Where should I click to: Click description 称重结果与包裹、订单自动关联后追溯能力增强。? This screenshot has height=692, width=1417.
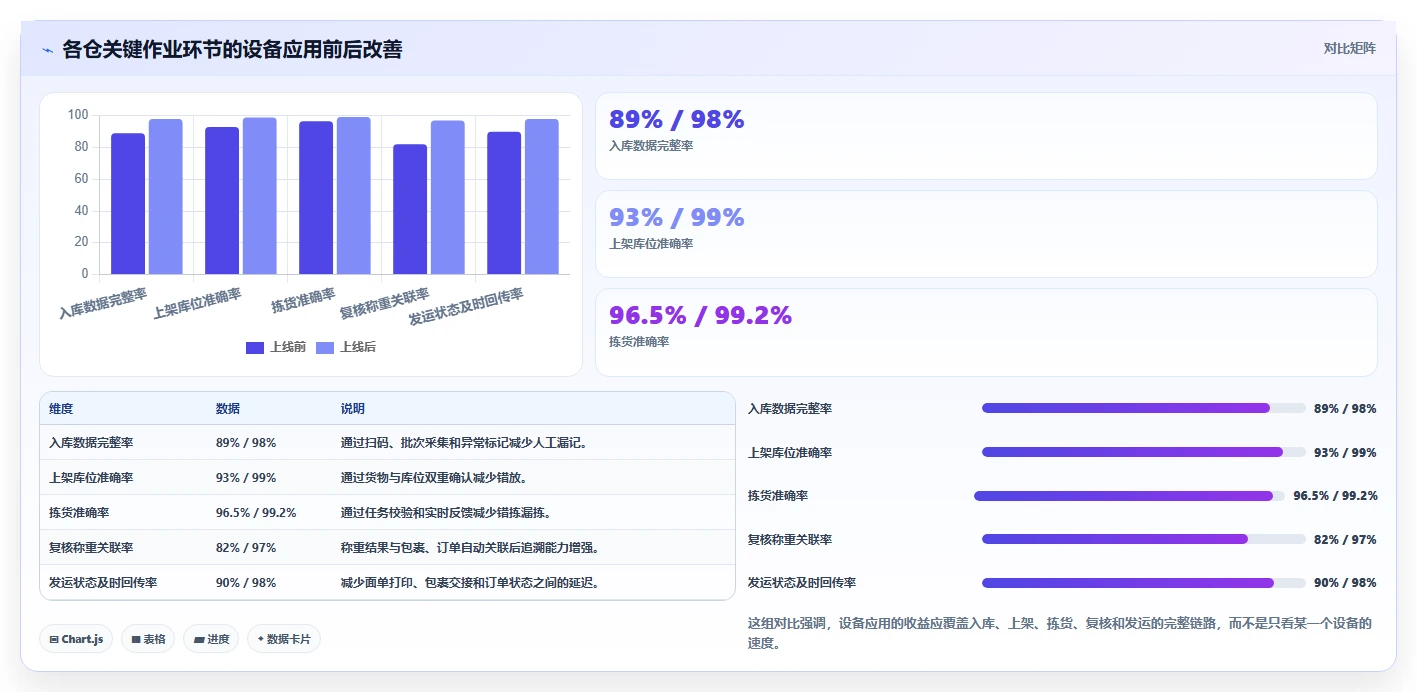tap(470, 548)
